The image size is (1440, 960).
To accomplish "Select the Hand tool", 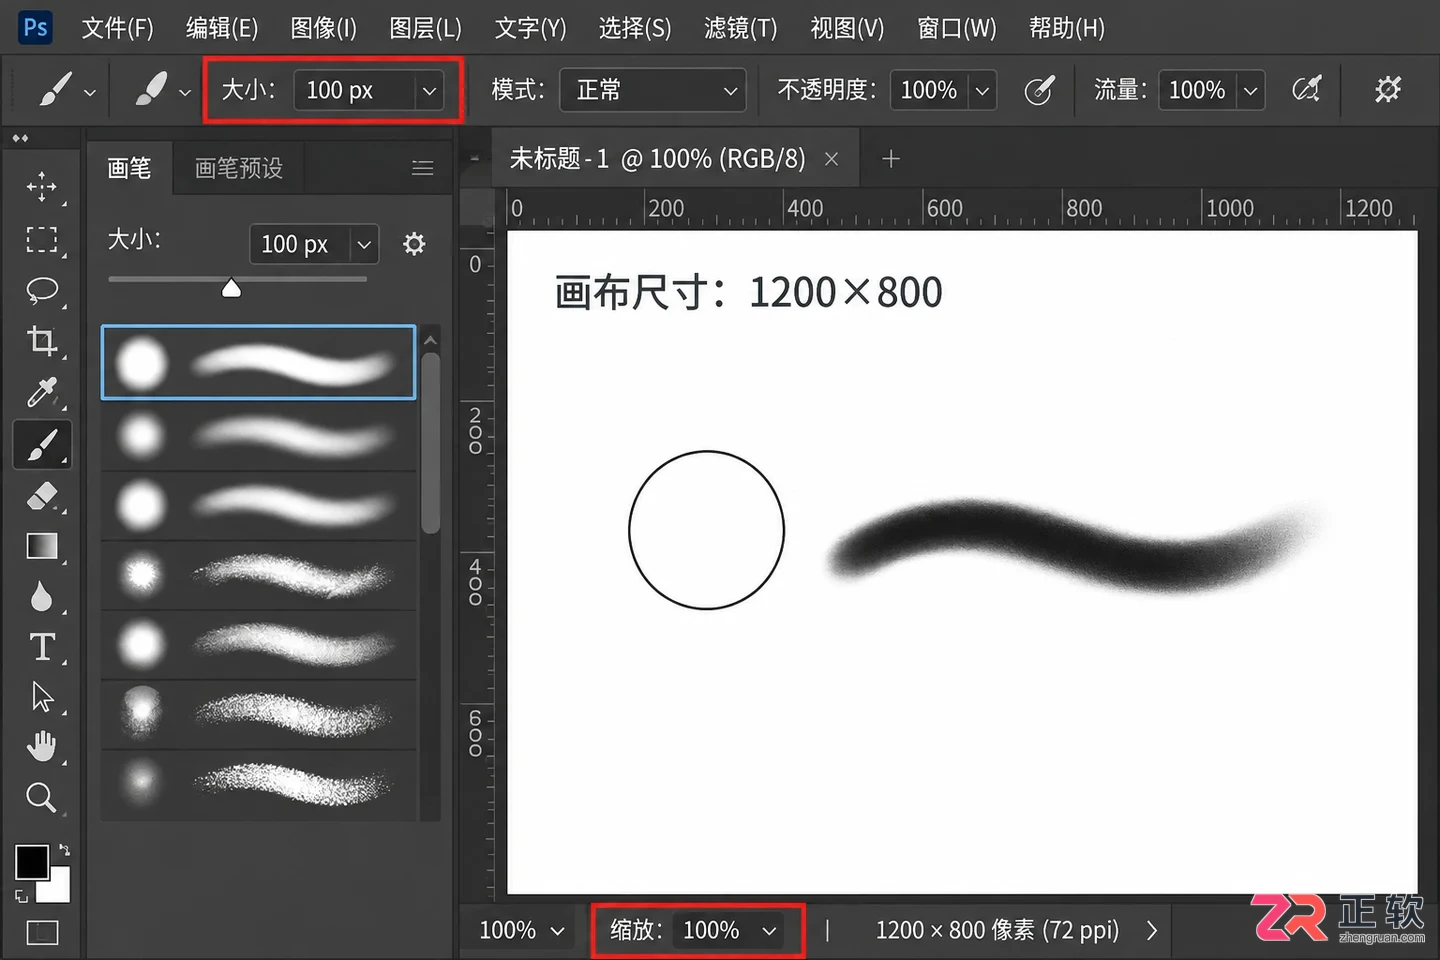I will click(41, 746).
